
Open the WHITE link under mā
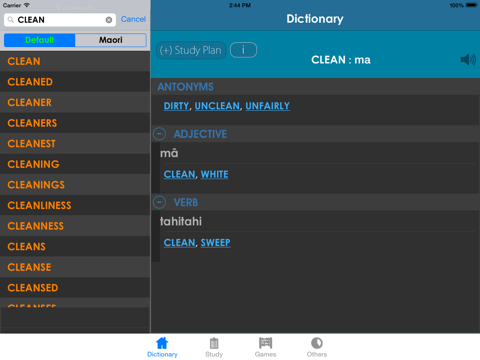point(214,174)
